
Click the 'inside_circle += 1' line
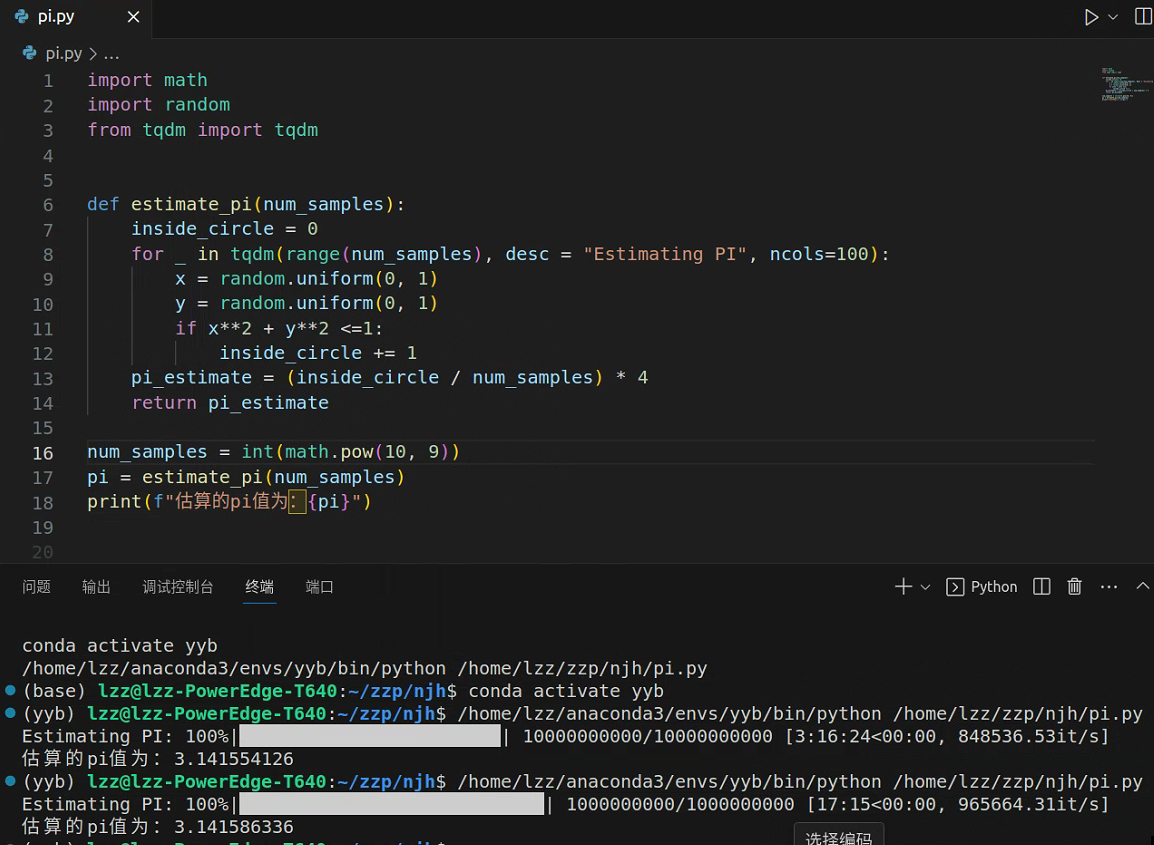[x=318, y=353]
